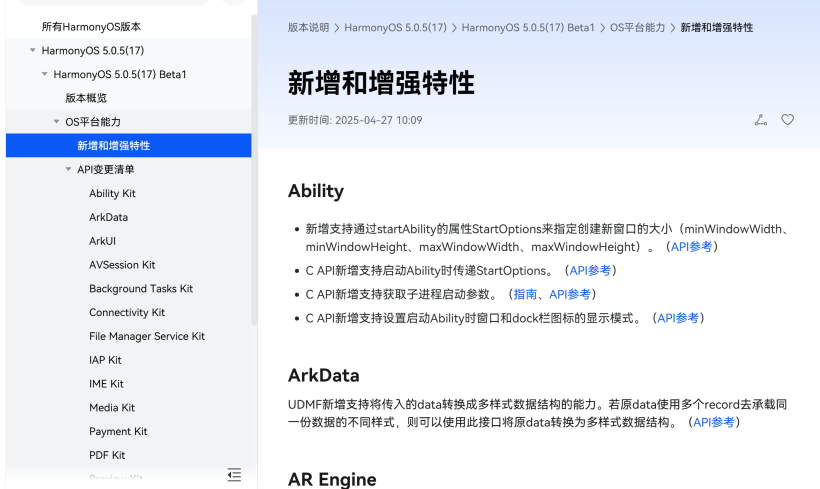The image size is (820, 489).
Task: Collapse the HarmonyOS 5.0.5(17) Beta1 node arrow
Action: click(x=44, y=74)
